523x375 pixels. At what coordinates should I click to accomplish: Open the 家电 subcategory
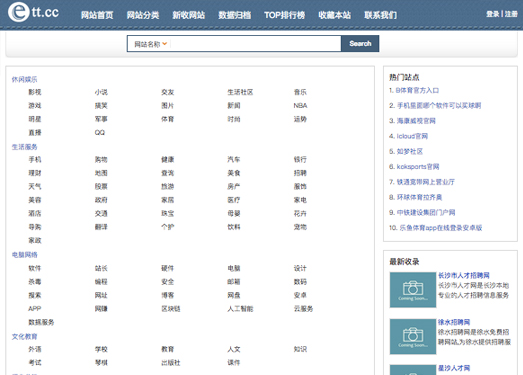tap(300, 200)
